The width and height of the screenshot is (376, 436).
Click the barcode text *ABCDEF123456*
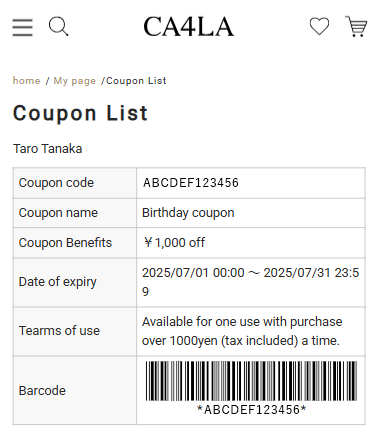(251, 409)
